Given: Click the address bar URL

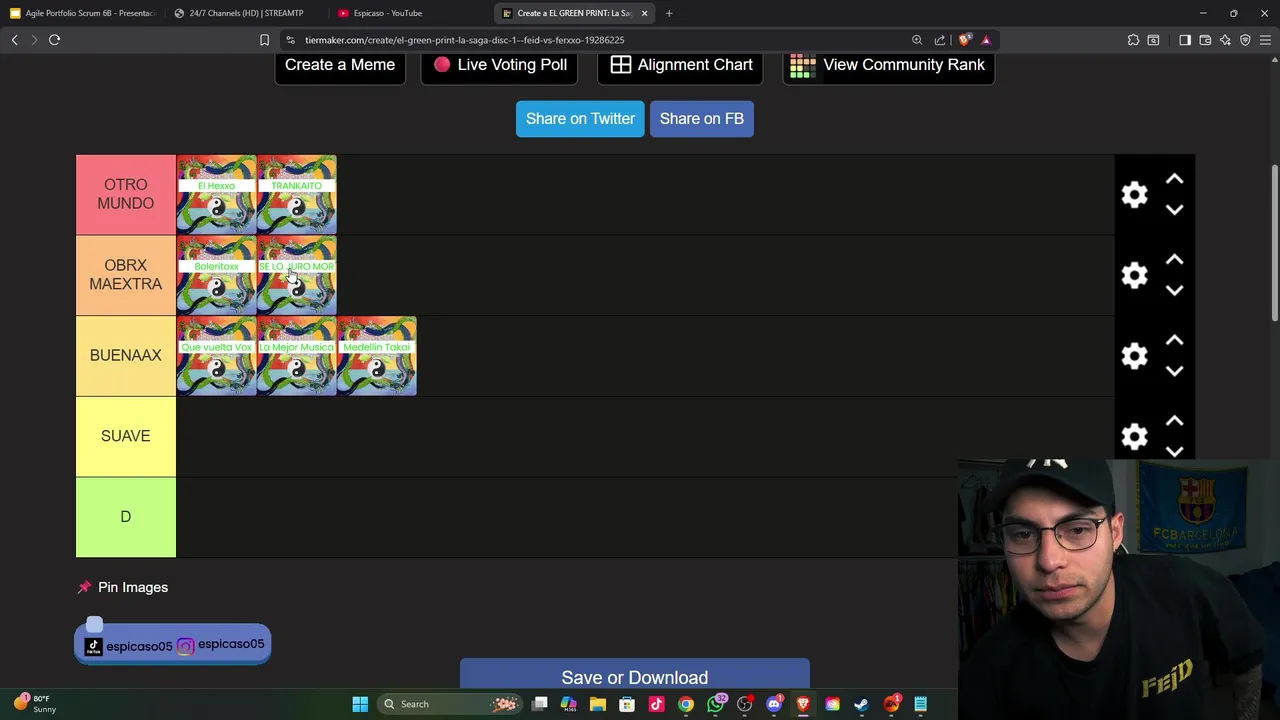Looking at the screenshot, I should point(465,40).
